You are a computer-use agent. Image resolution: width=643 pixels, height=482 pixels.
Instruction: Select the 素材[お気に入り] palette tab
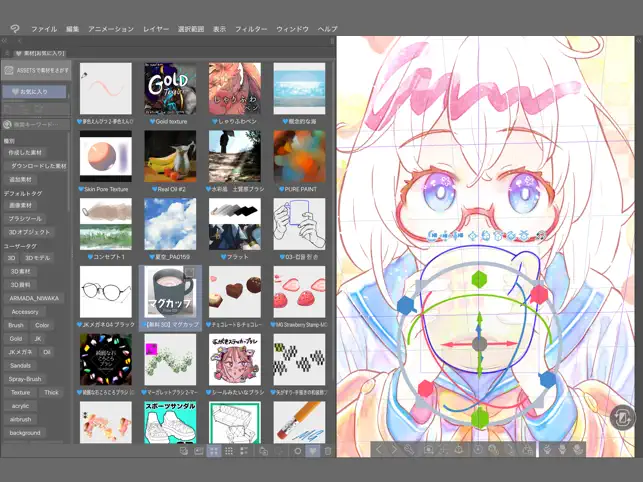pos(41,53)
